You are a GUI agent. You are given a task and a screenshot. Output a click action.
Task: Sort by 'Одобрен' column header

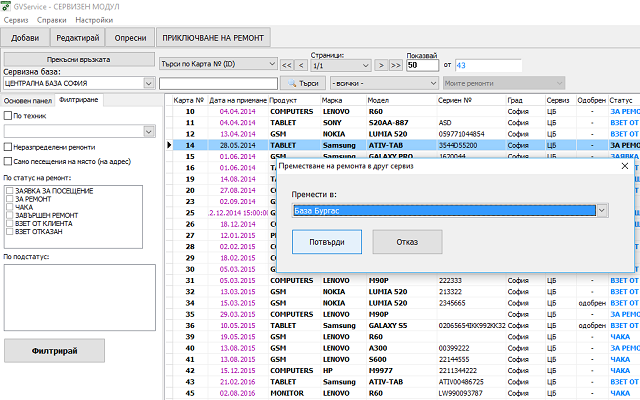point(591,100)
